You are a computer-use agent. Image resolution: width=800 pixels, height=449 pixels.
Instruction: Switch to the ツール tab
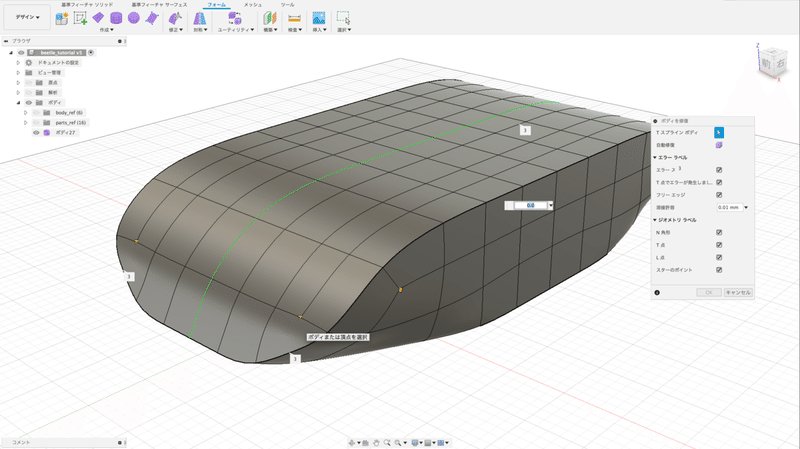(287, 5)
